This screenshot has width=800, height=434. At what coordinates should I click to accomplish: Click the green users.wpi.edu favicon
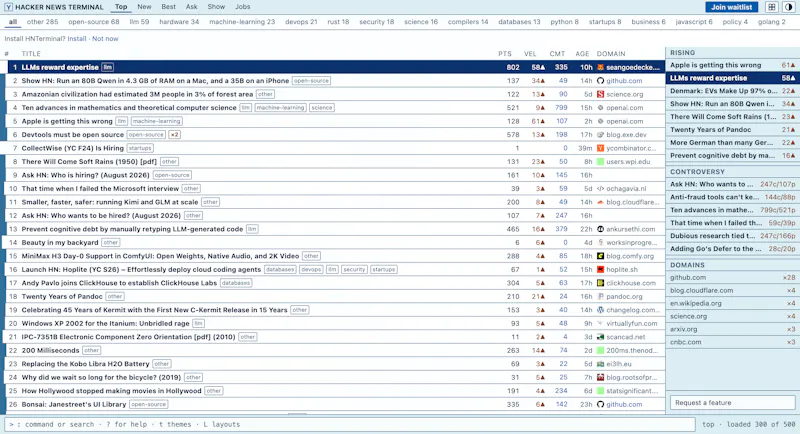coord(601,162)
